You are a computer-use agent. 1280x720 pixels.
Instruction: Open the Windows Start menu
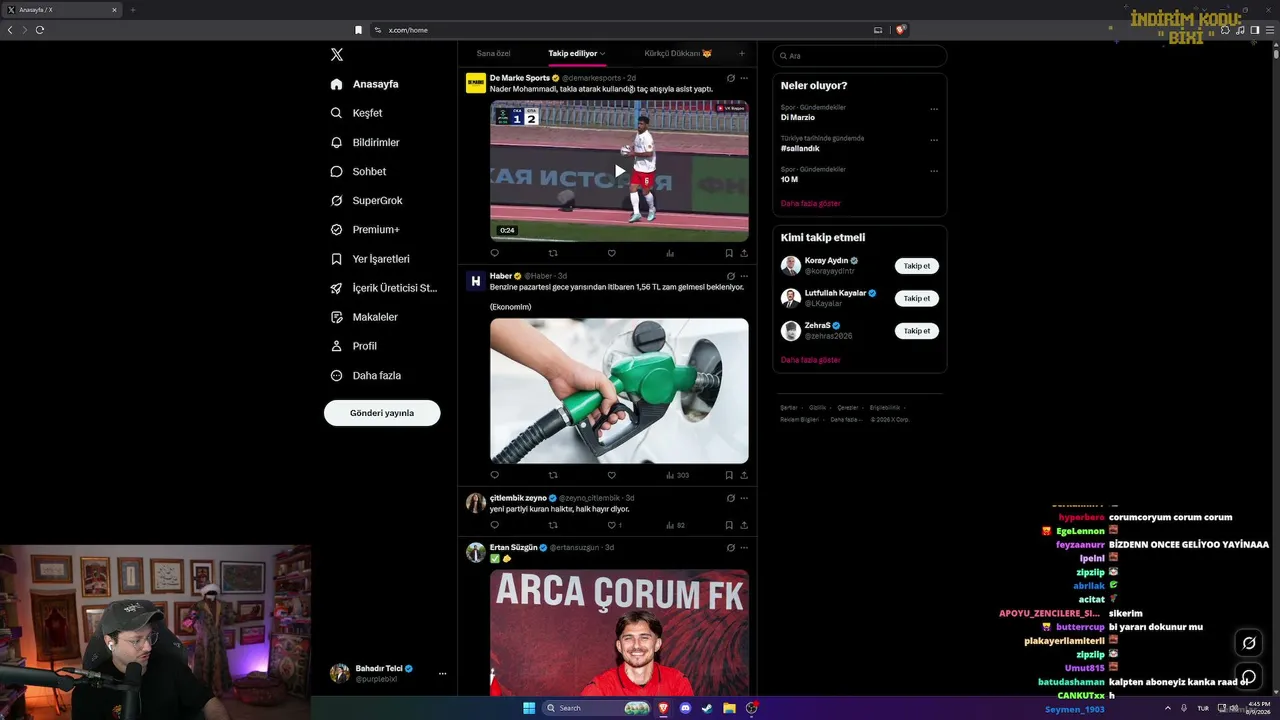point(529,708)
